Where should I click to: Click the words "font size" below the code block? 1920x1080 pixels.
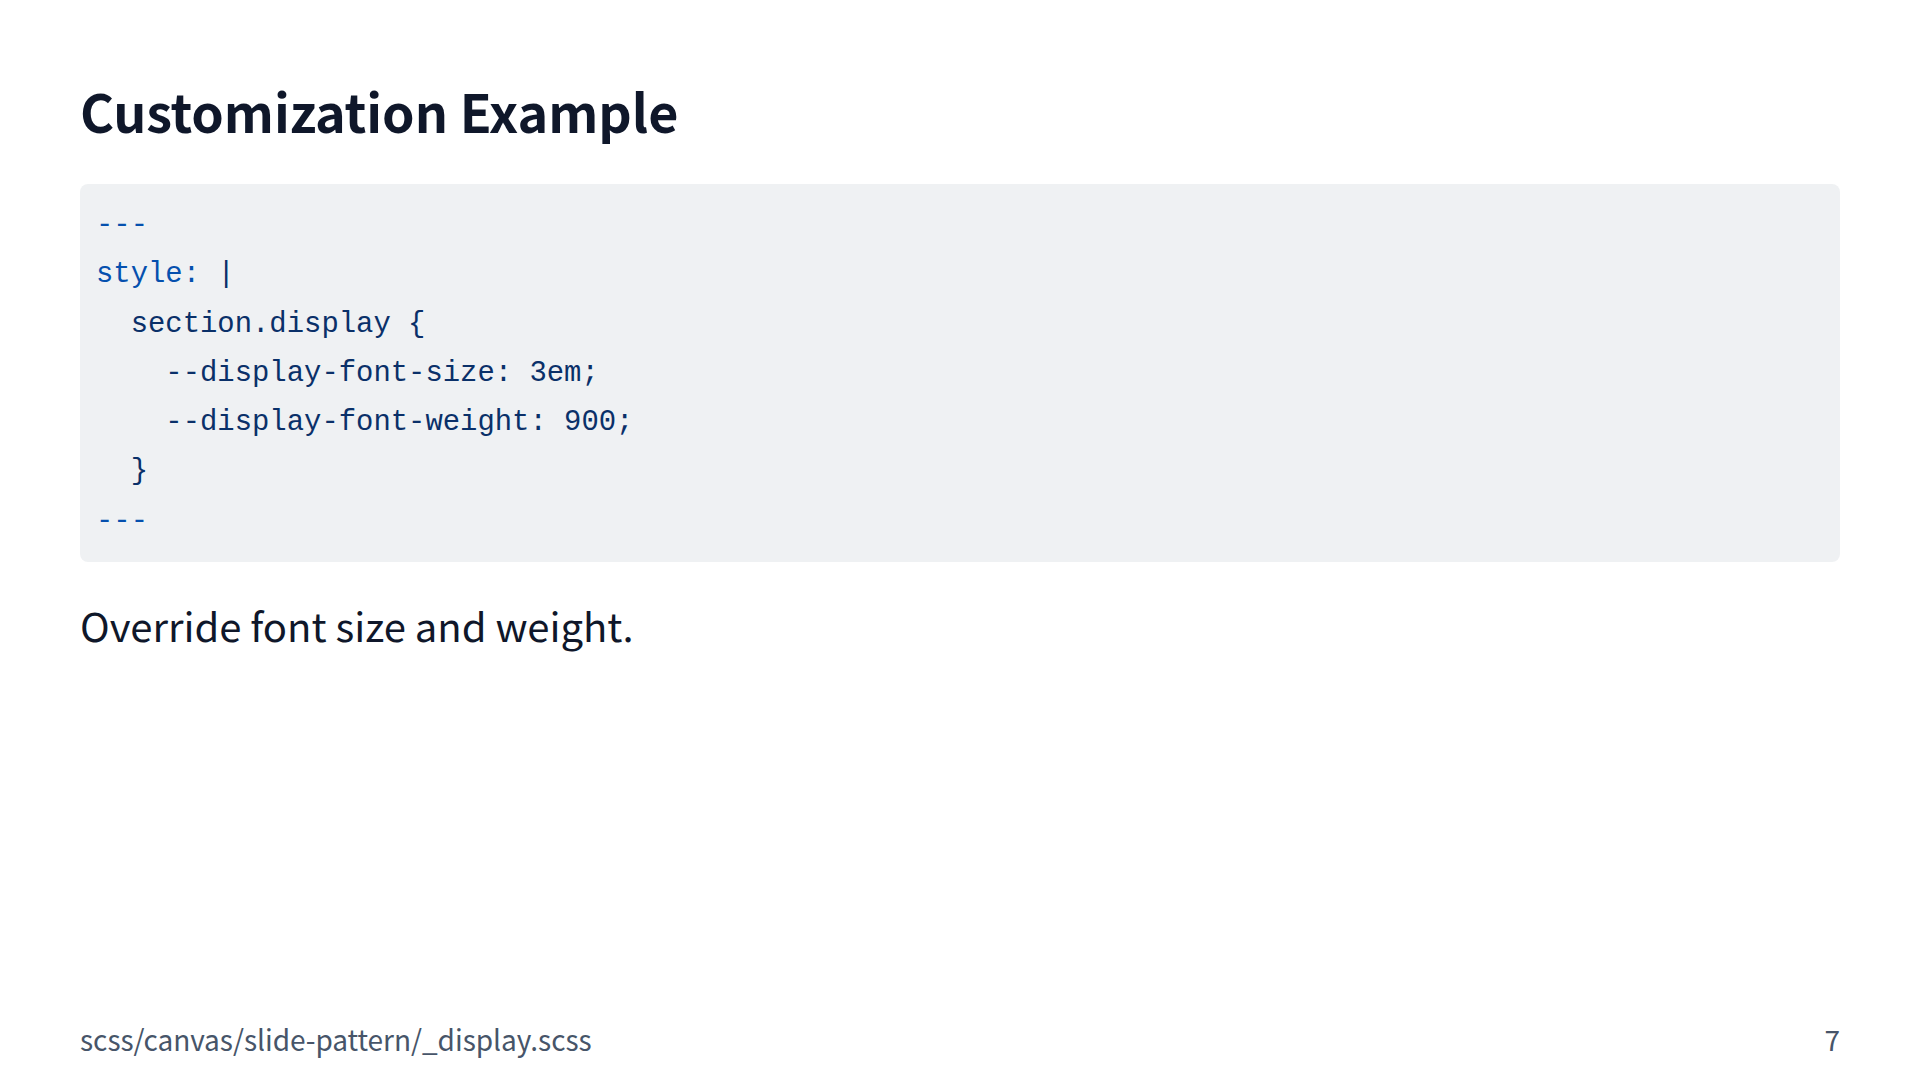pos(329,628)
